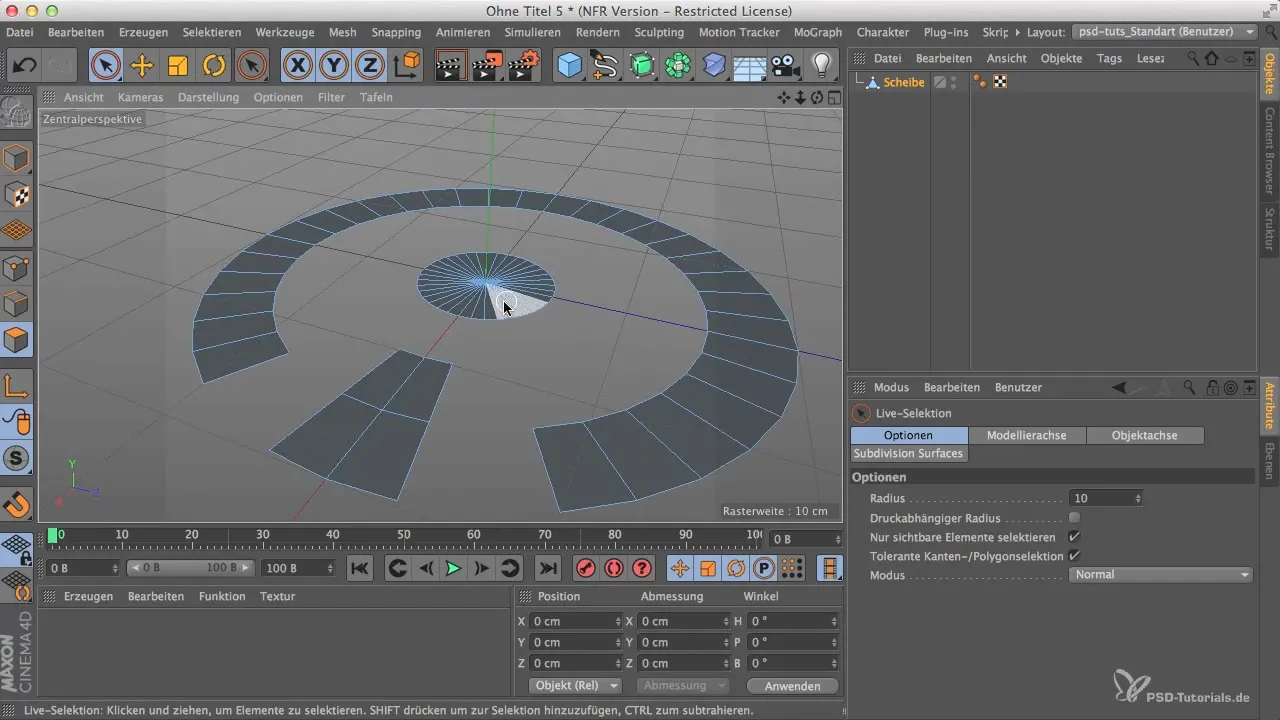Open the Ebenen side tab
Viewport: 1280px width, 720px height.
(x=1269, y=462)
